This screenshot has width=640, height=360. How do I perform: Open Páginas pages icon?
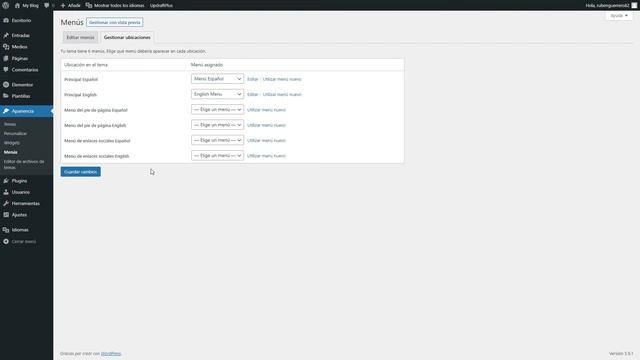[x=6, y=58]
